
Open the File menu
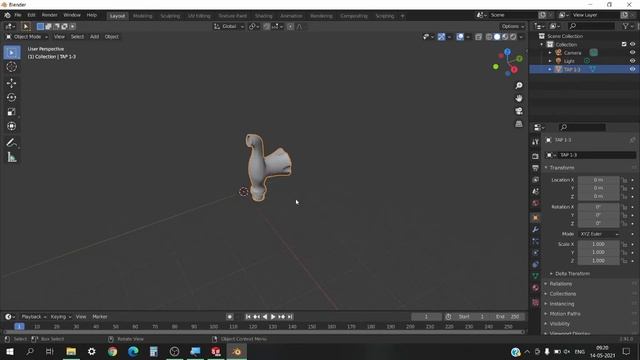18,15
